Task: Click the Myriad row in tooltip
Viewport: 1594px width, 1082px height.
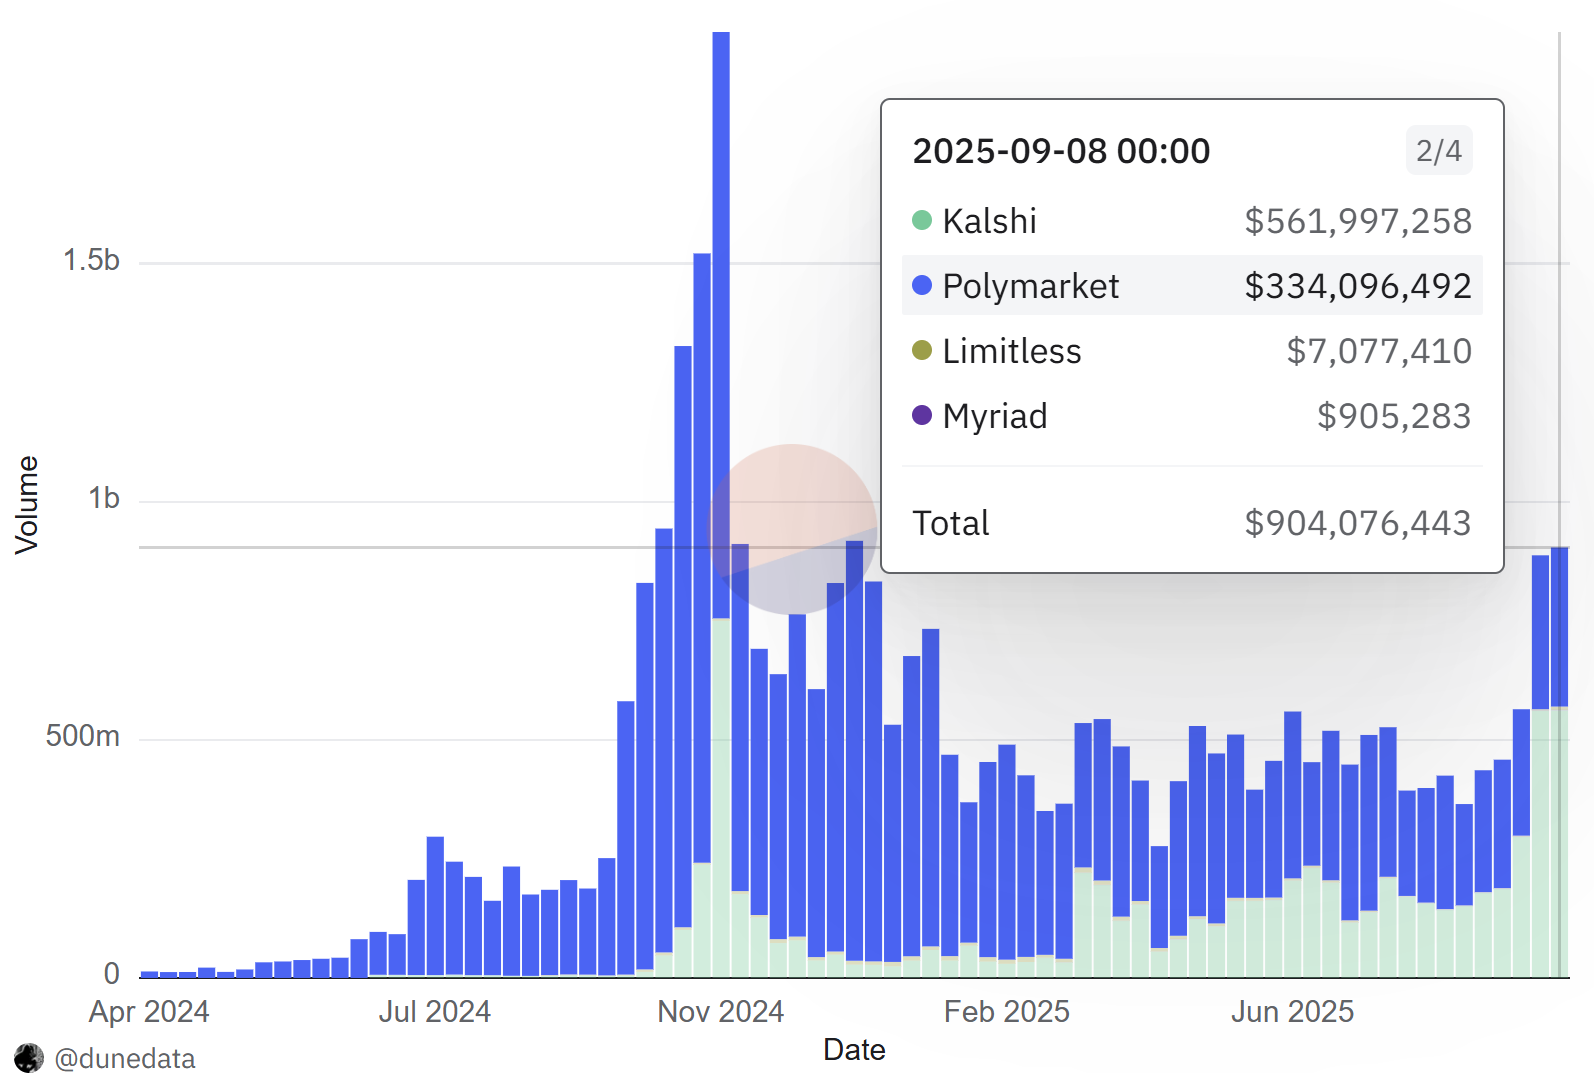Action: click(1191, 416)
